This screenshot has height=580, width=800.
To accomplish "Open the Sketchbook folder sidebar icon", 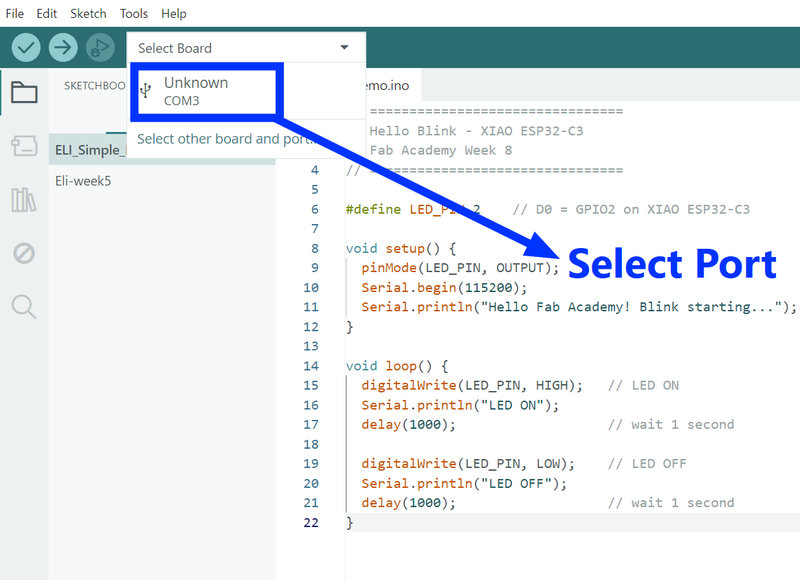I will (x=24, y=93).
